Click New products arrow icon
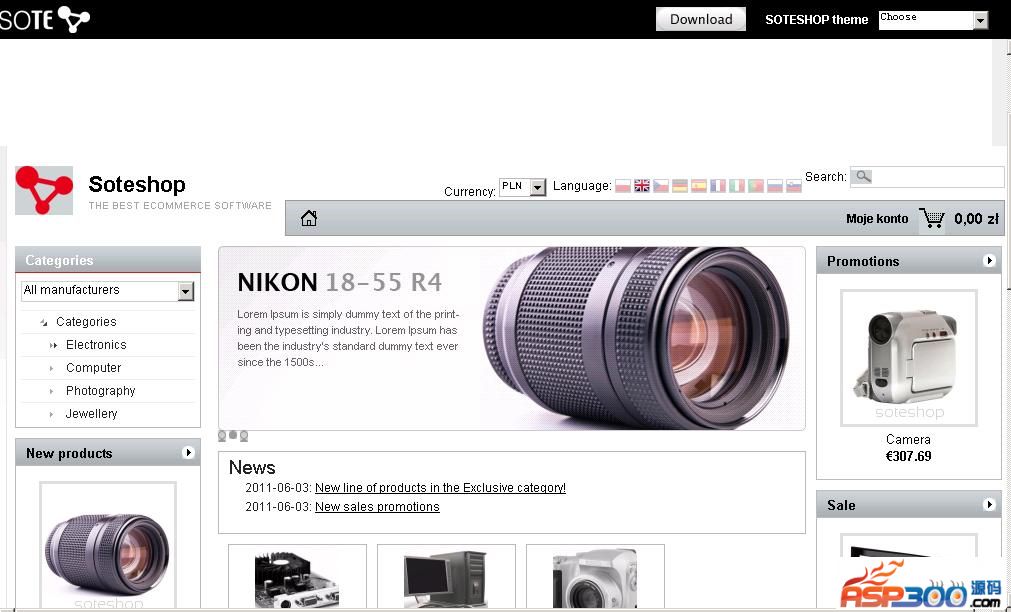The image size is (1011, 612). 188,453
